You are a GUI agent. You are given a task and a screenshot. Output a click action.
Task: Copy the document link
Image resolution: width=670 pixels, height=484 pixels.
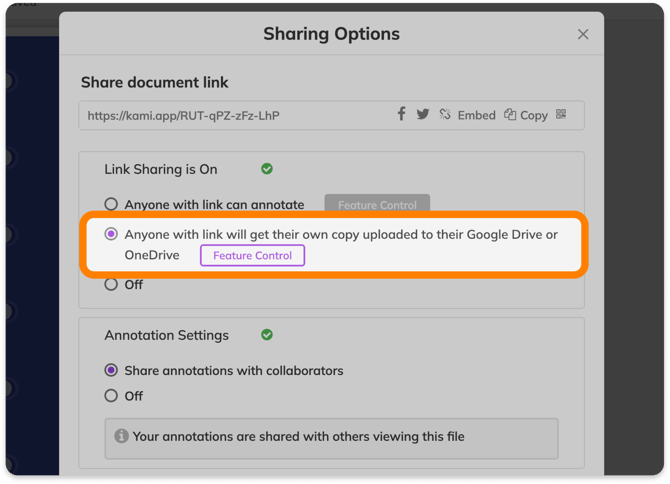coord(526,115)
